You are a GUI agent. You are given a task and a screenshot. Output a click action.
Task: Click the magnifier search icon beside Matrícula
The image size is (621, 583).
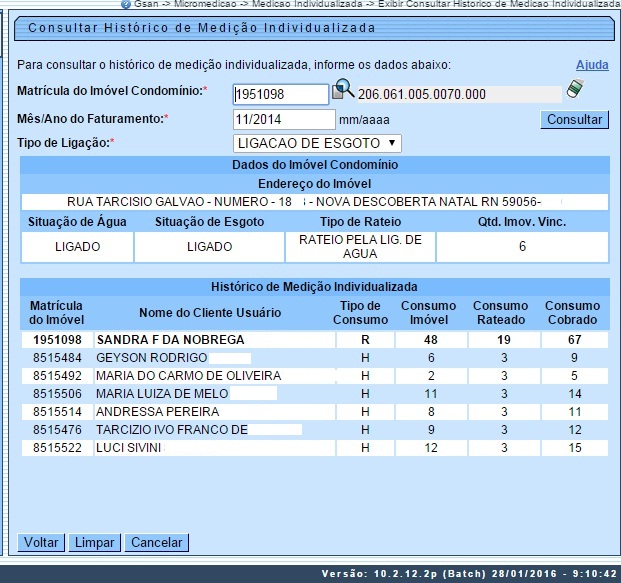[343, 90]
